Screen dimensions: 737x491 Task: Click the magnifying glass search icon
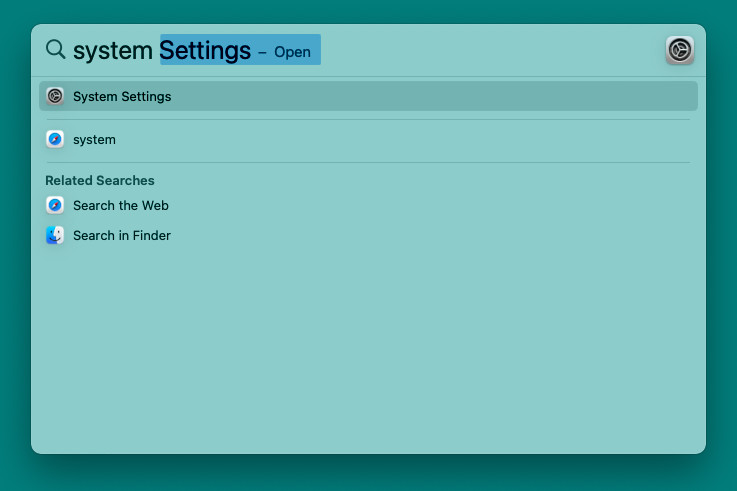(x=55, y=49)
